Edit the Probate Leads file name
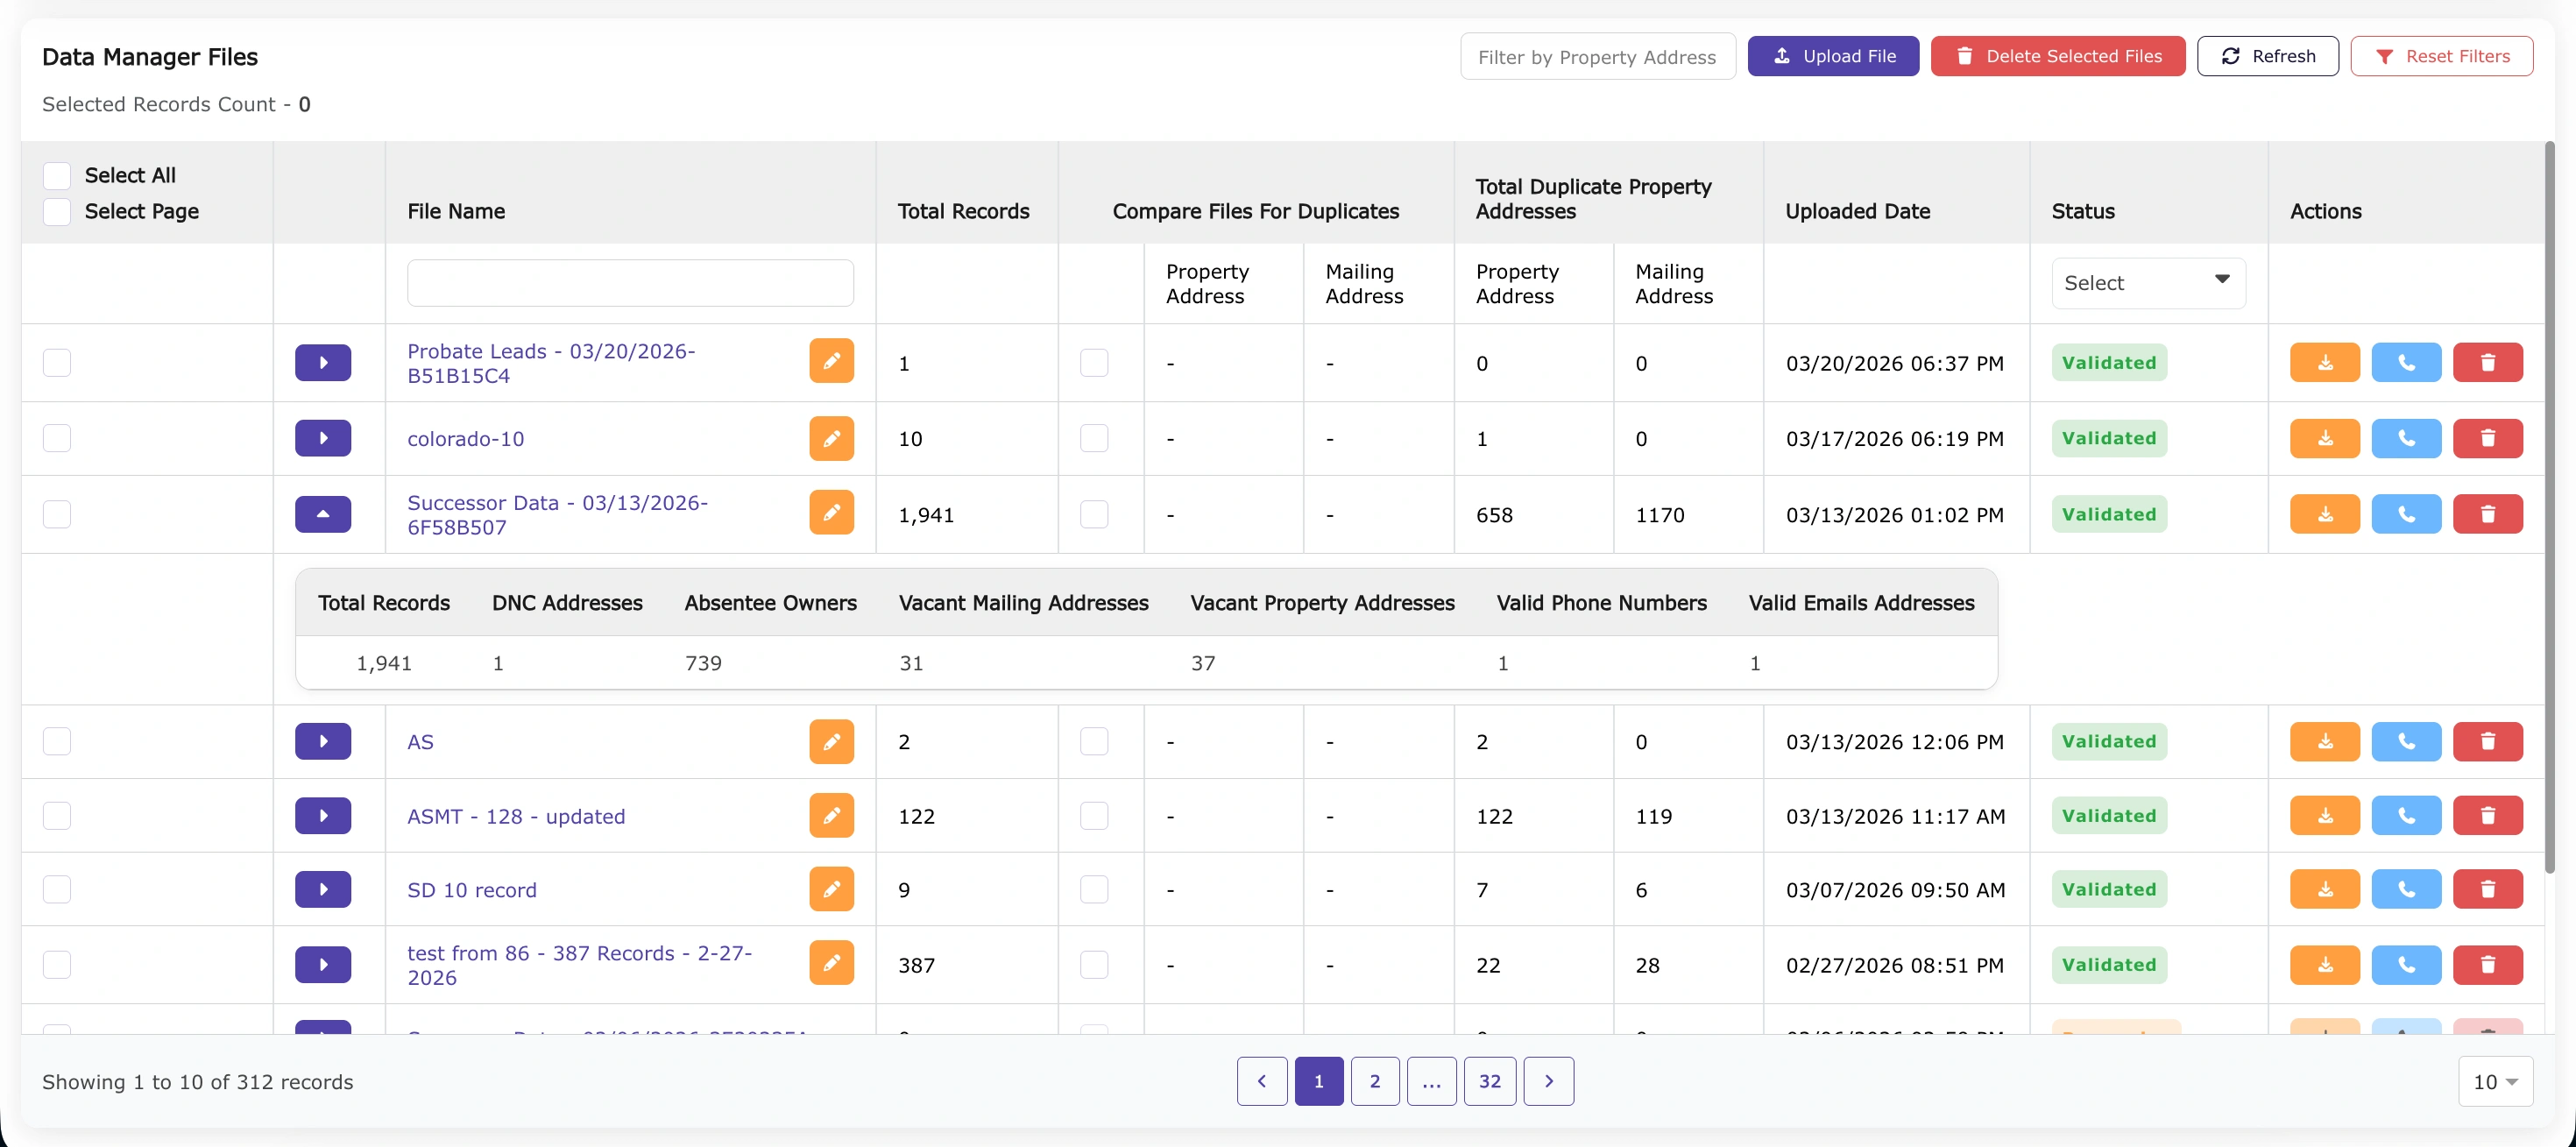 pos(831,361)
